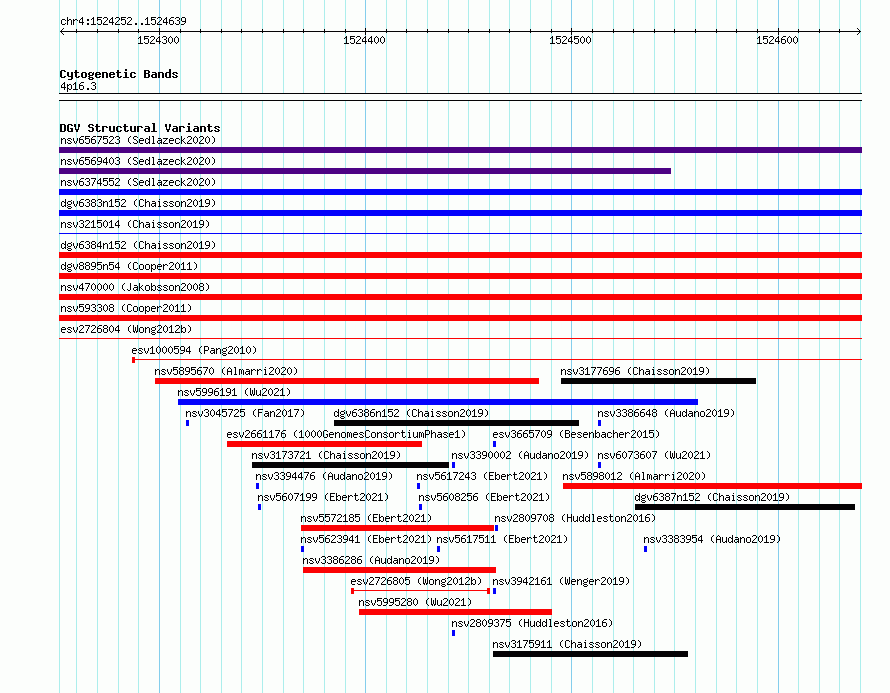The width and height of the screenshot is (890, 693).
Task: Select the nsv6569403 (Sedlazeck2020) purple bar
Action: (365, 171)
